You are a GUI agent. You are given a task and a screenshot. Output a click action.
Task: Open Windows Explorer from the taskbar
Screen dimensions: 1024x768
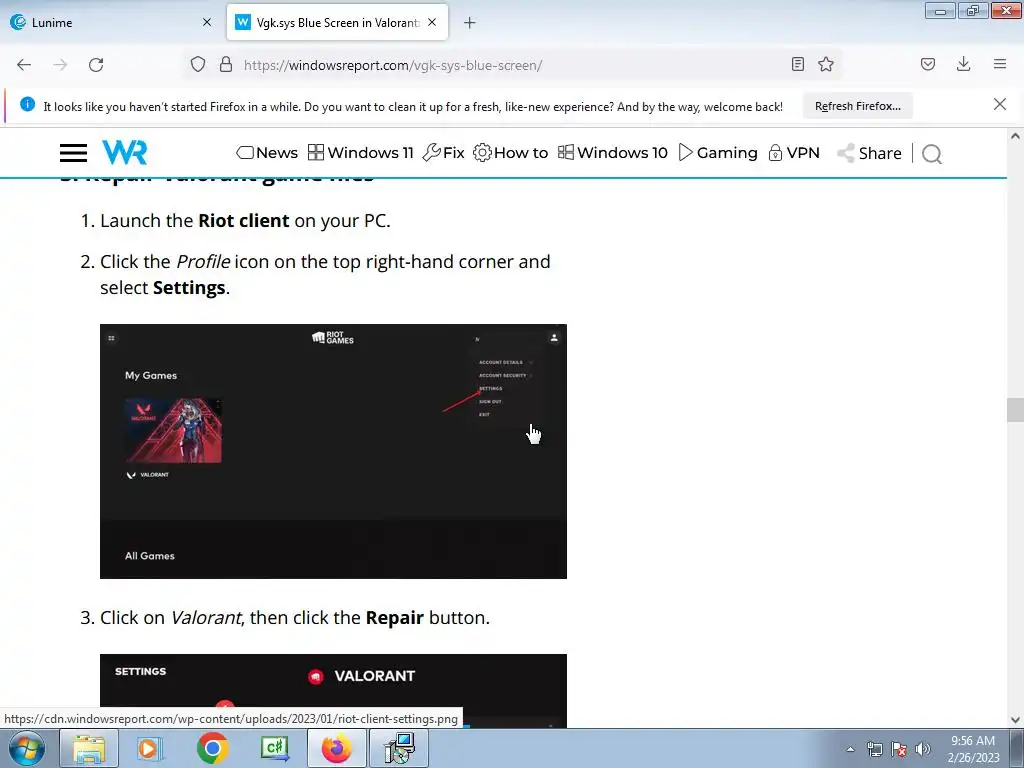pyautogui.click(x=89, y=749)
